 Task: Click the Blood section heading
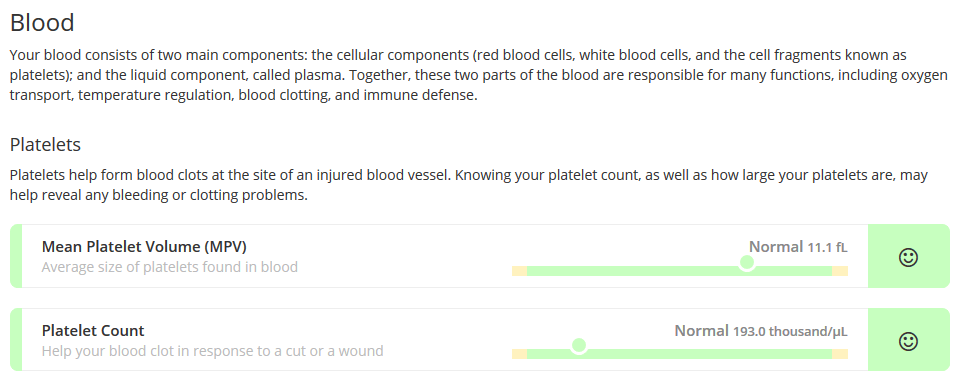[x=42, y=23]
